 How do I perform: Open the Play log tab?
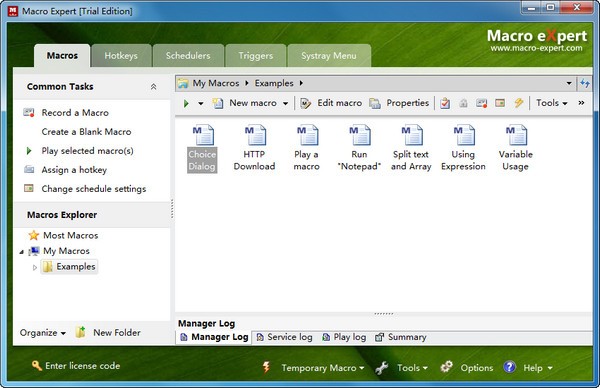344,337
